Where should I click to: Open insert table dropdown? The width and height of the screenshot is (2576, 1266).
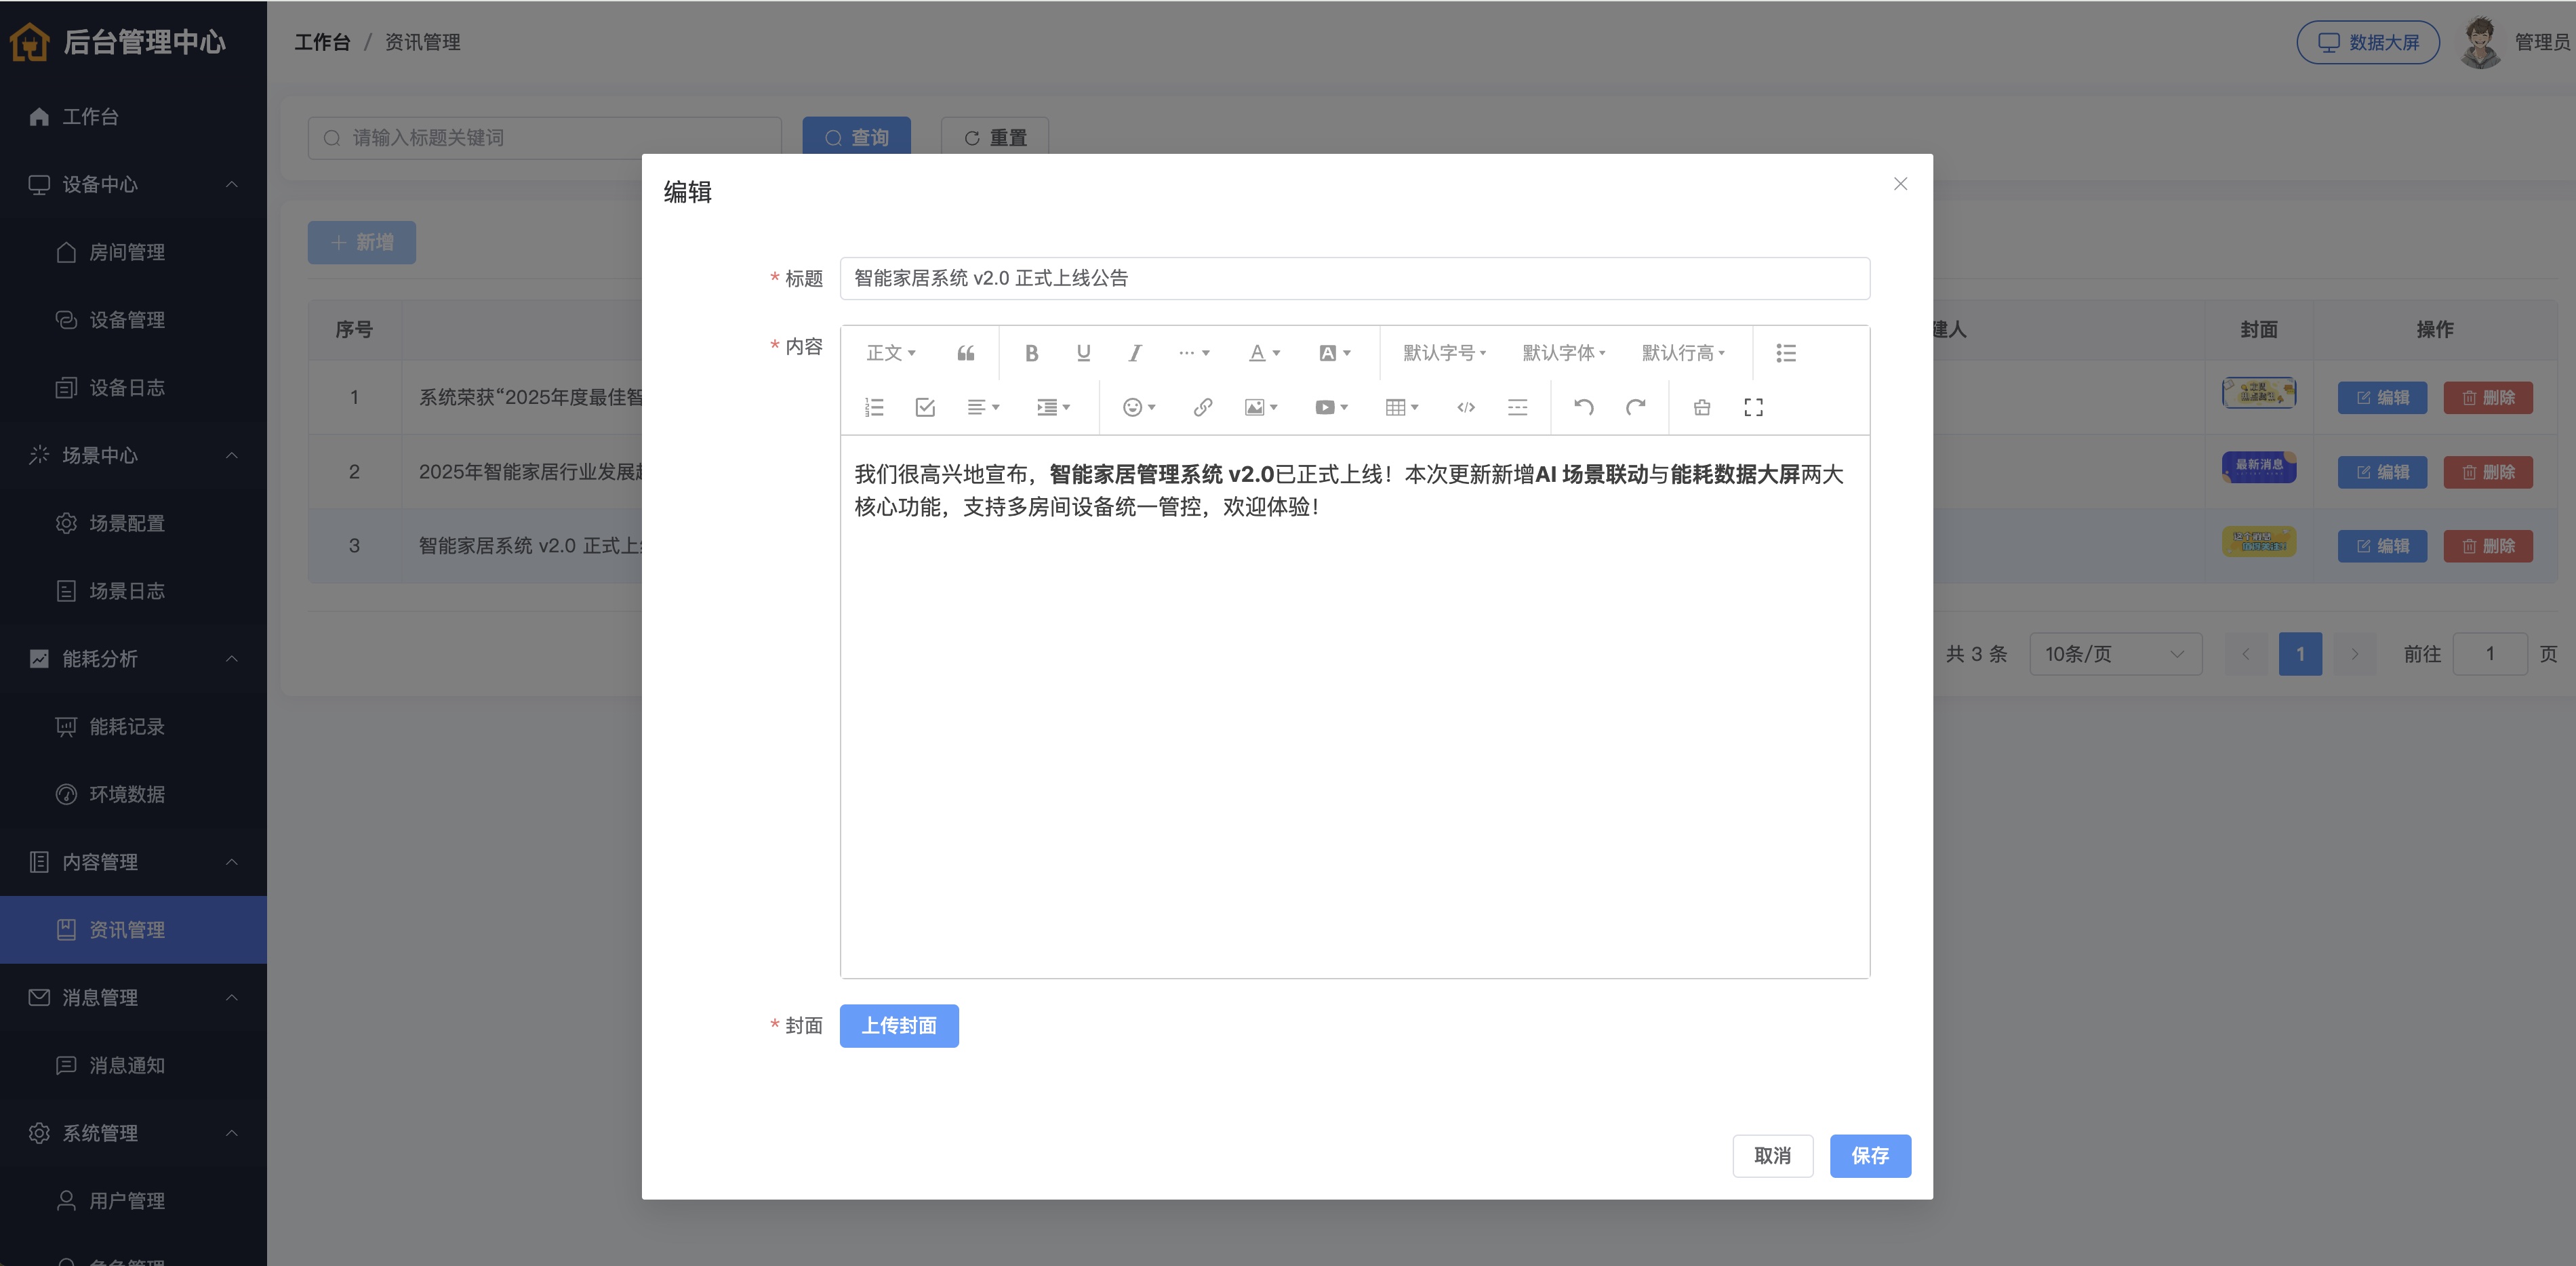(x=1402, y=407)
